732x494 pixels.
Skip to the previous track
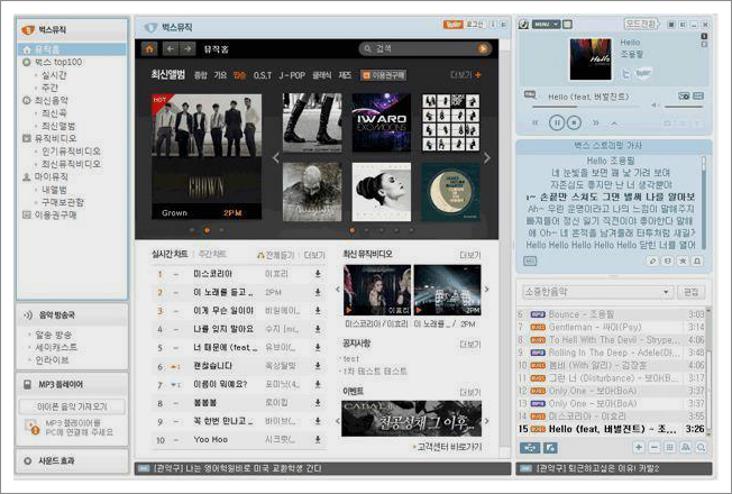click(x=535, y=123)
